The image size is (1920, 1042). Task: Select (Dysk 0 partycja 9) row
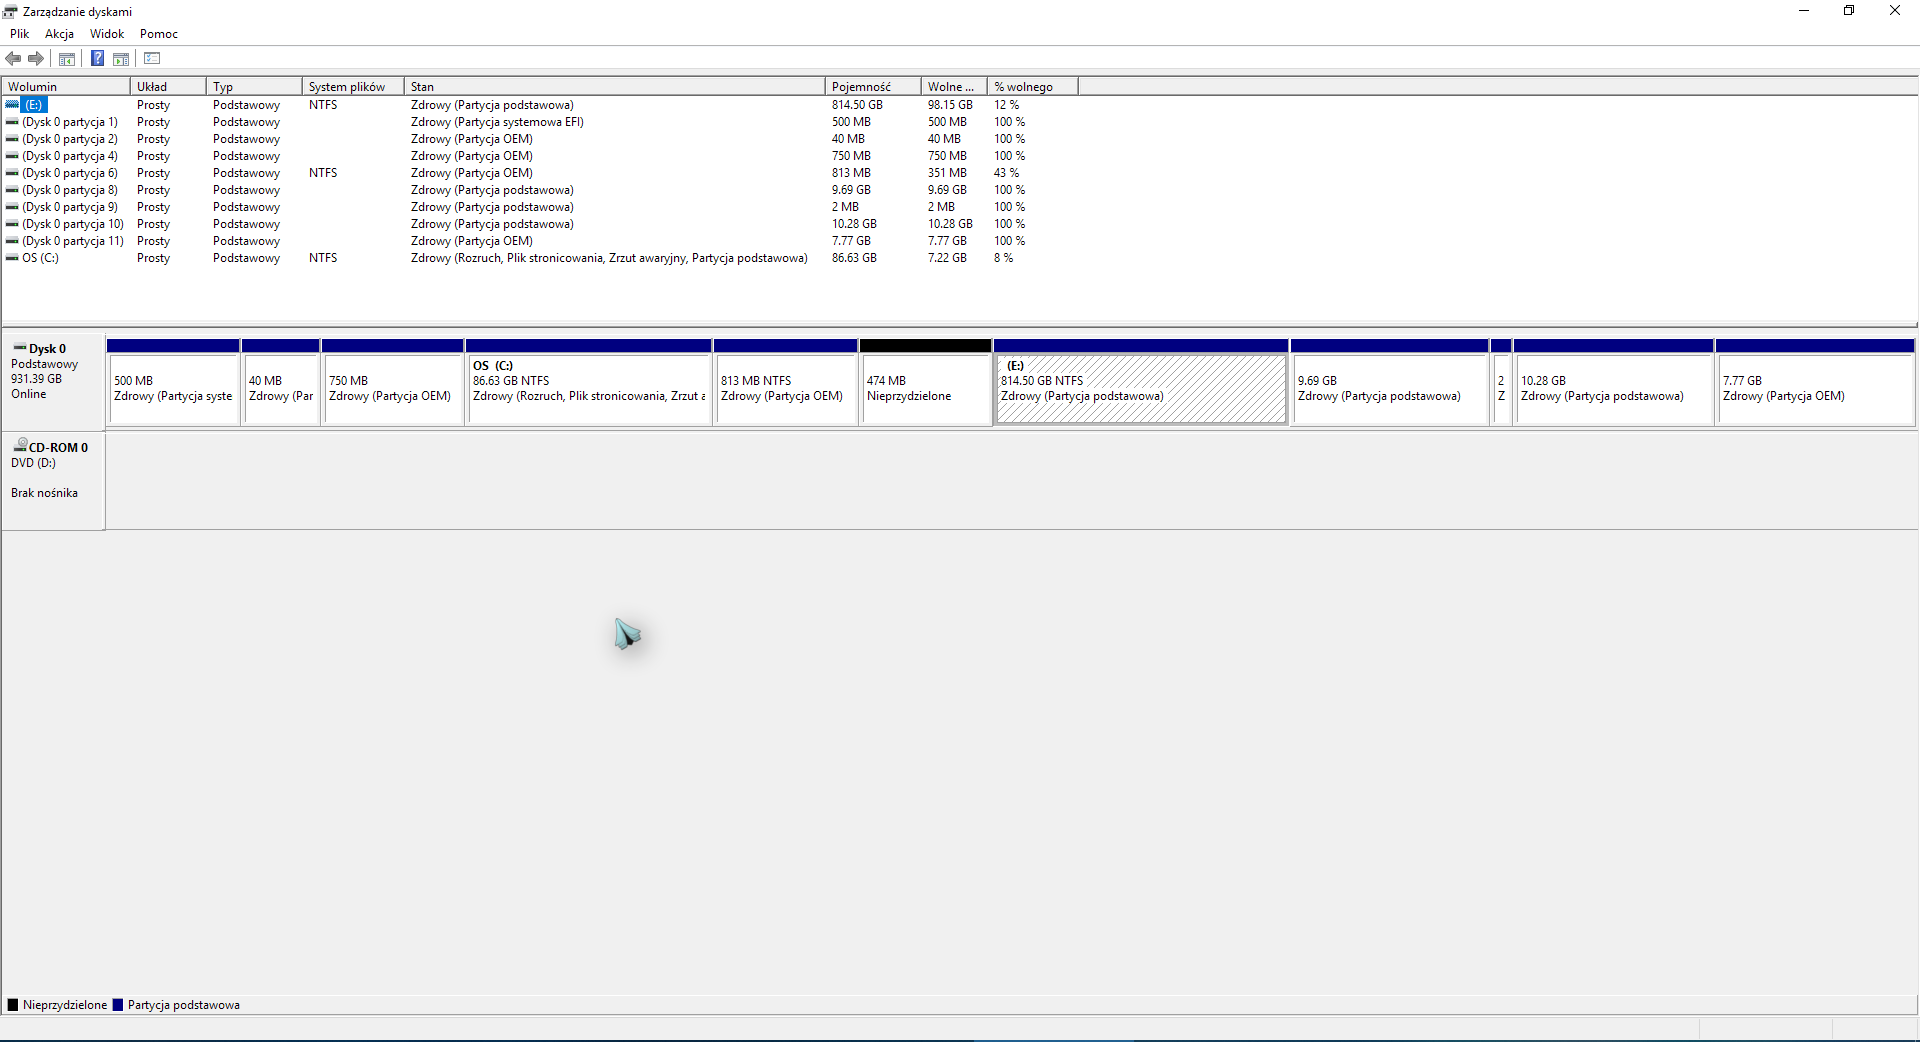[x=70, y=207]
